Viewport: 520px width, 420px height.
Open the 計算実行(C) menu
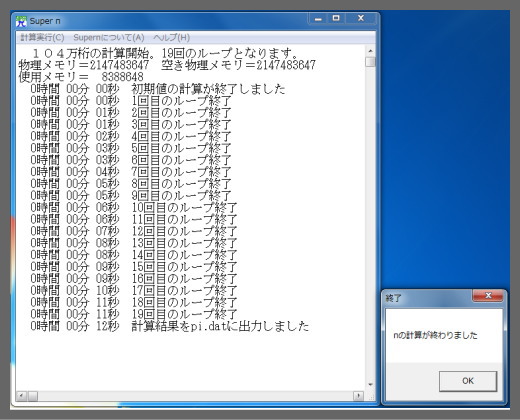[42, 37]
